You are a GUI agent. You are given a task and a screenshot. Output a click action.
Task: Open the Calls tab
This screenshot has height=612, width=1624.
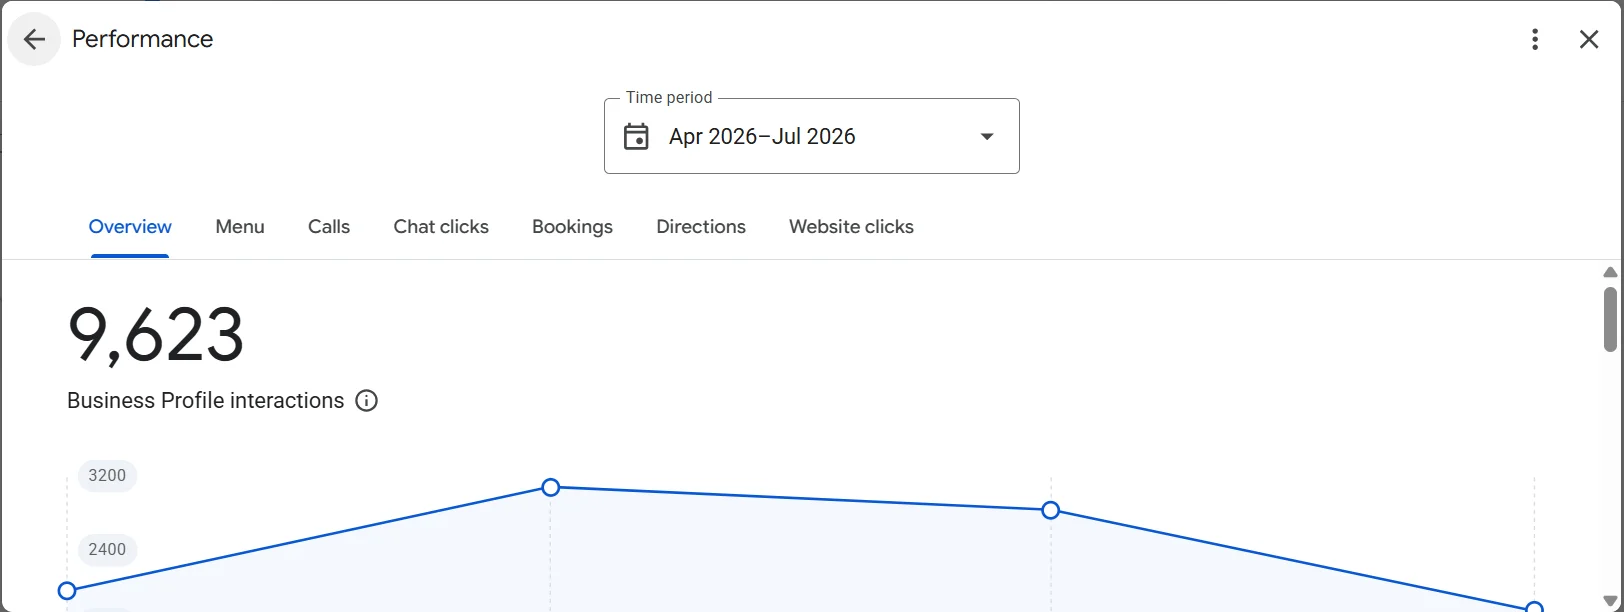tap(329, 227)
